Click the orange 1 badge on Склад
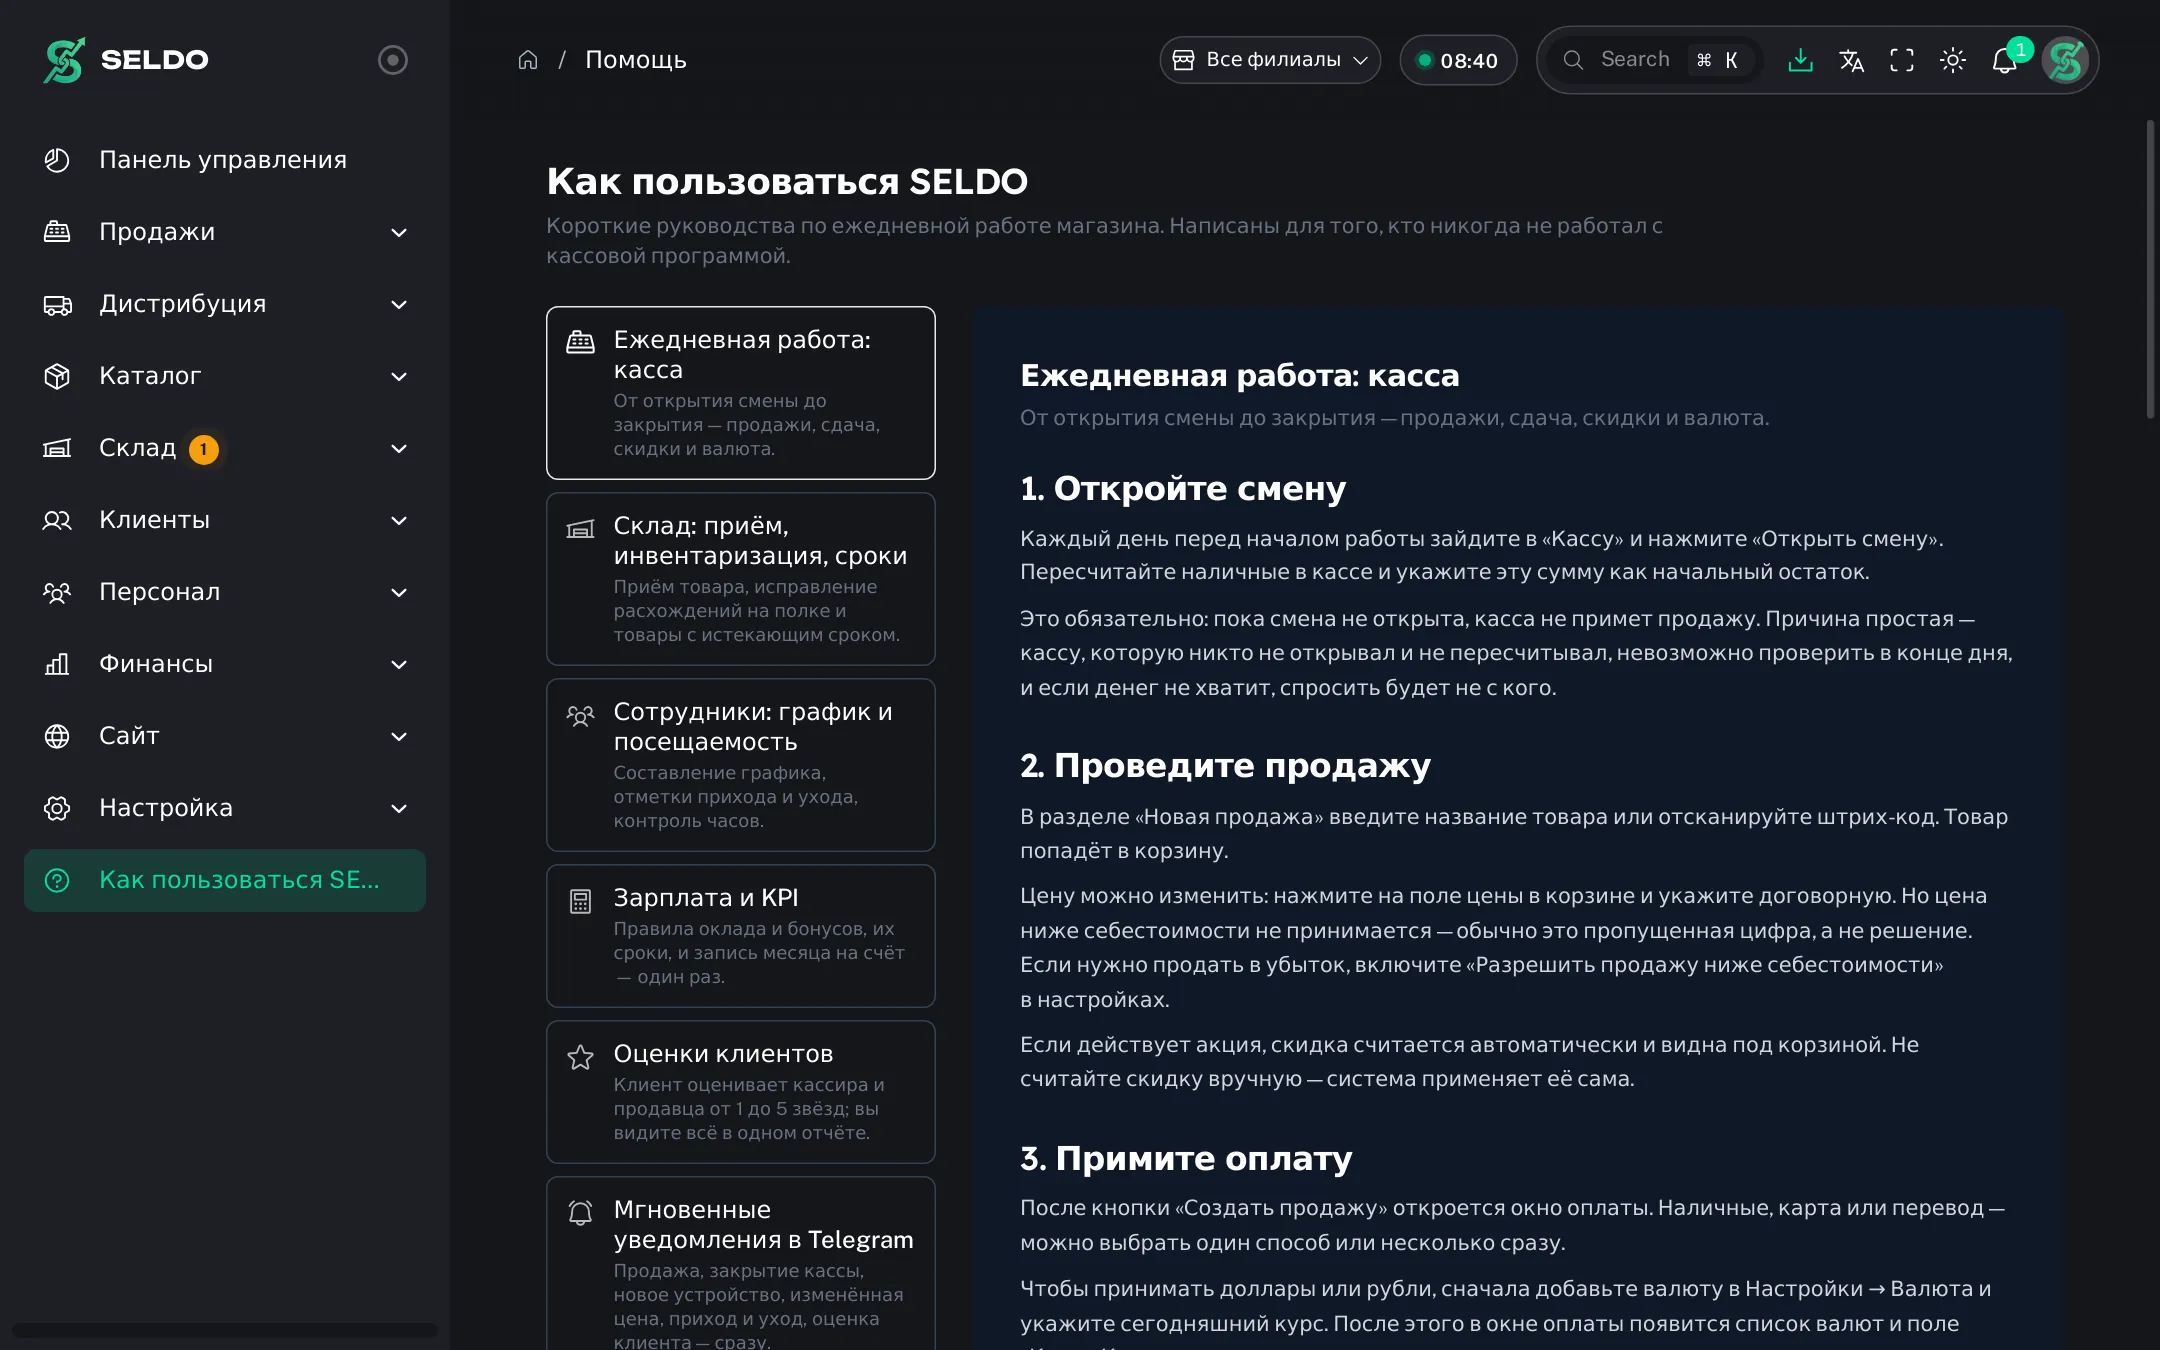Viewport: 2160px width, 1350px height. pyautogui.click(x=204, y=449)
